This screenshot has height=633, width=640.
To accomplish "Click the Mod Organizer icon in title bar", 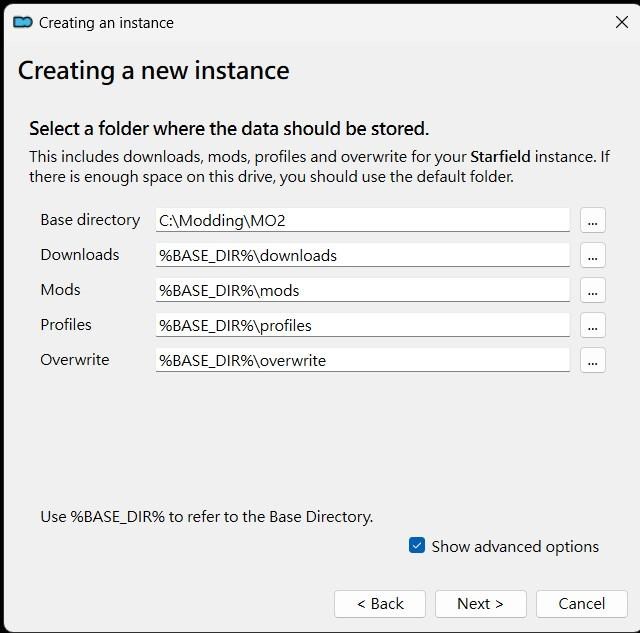I will point(22,22).
